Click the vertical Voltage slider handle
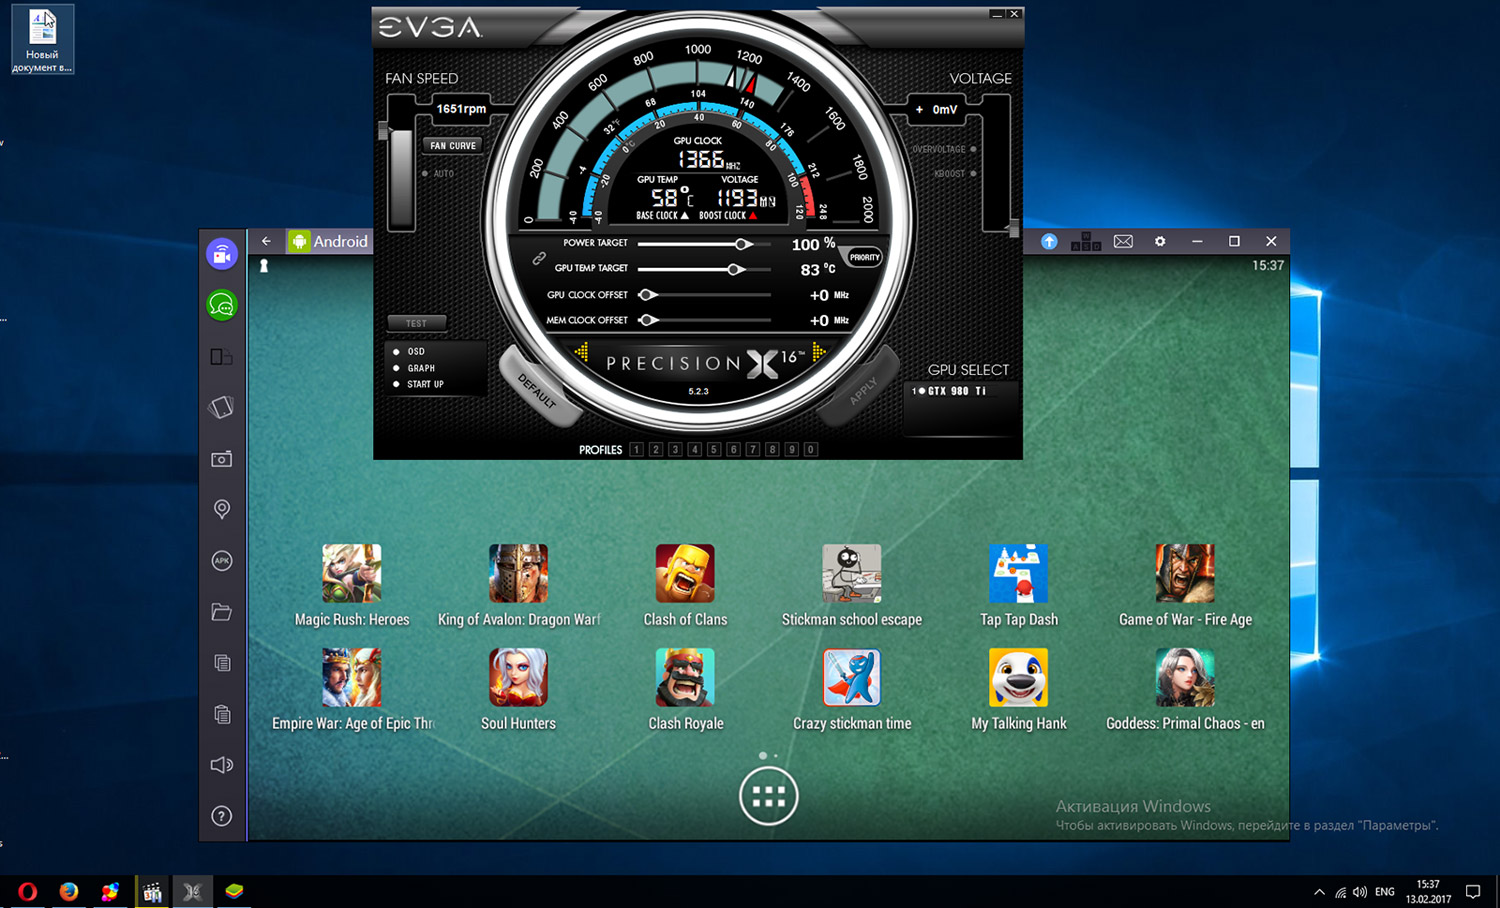Viewport: 1500px width, 908px height. (x=1014, y=227)
